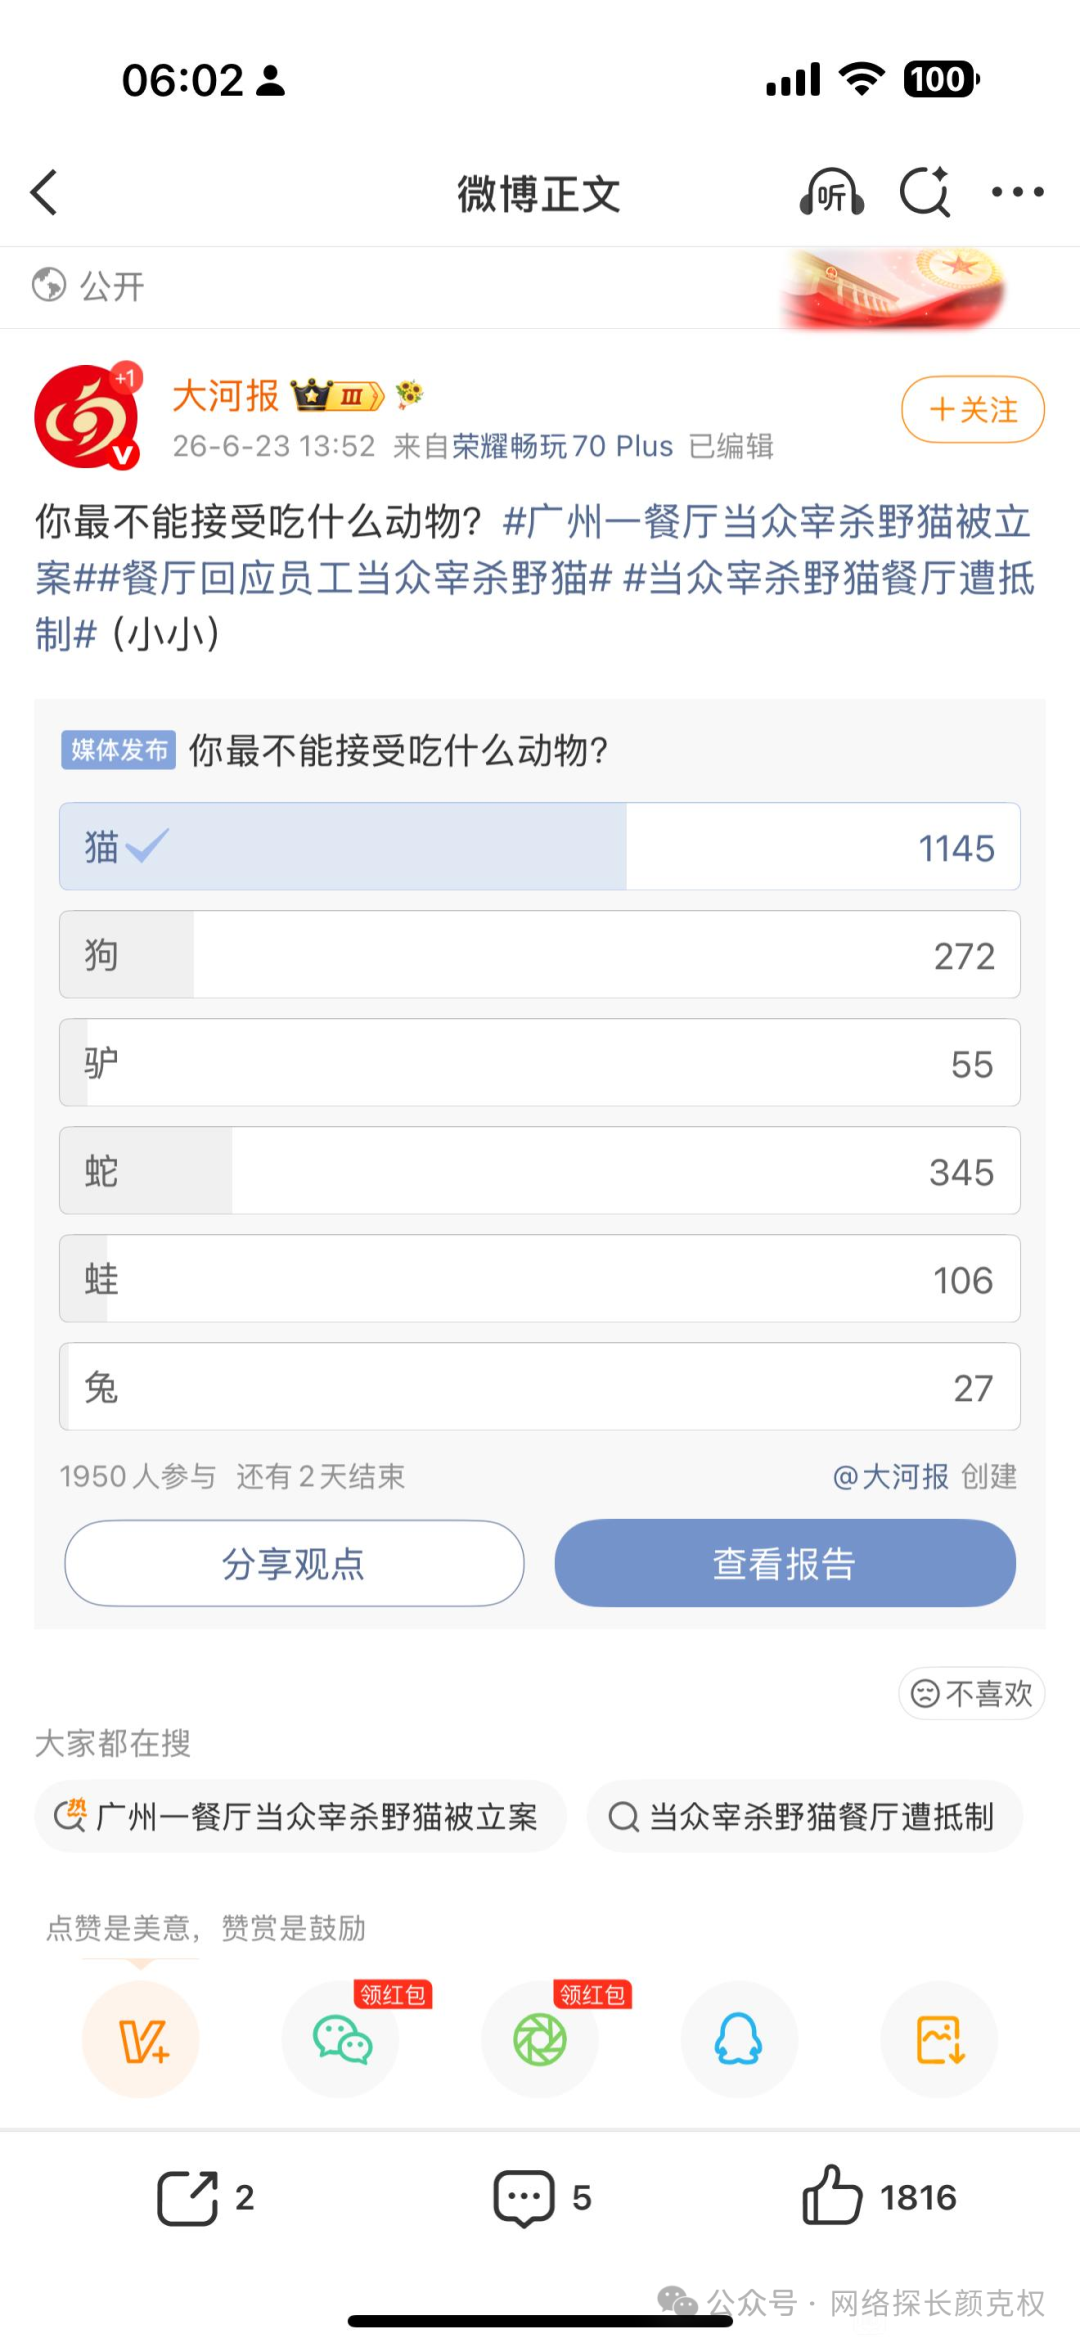
Task: Share via WeChat icon
Action: 341,2038
